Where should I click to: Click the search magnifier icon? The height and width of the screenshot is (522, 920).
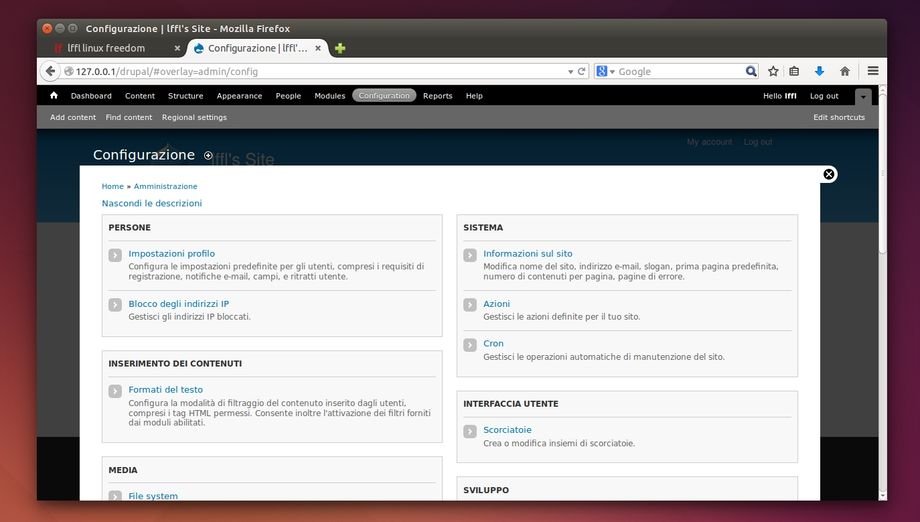point(750,71)
